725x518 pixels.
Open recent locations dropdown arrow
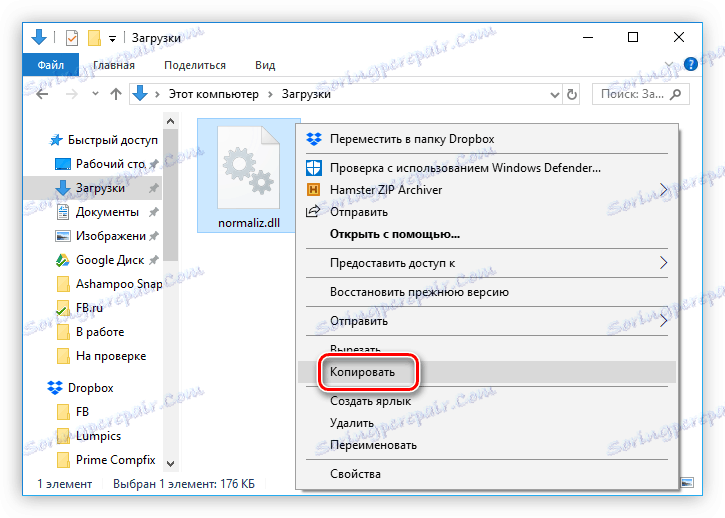click(x=95, y=94)
